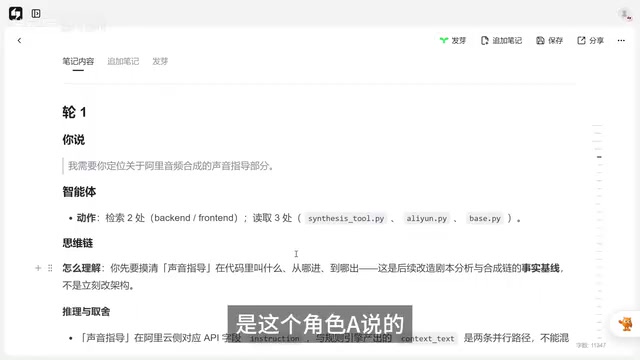
Task: Click the drag handle dots icon
Action: pyautogui.click(x=50, y=268)
